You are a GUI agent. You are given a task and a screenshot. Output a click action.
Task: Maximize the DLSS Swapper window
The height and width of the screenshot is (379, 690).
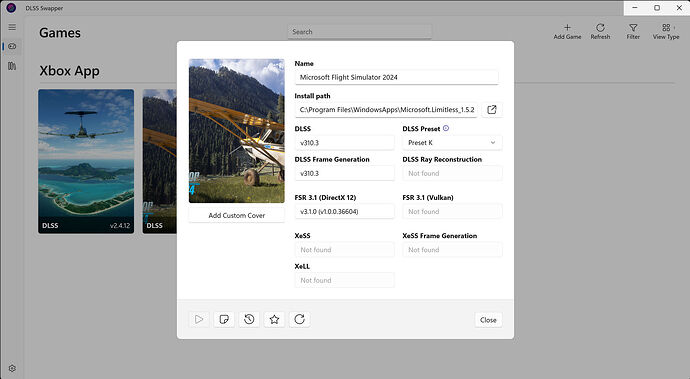click(657, 8)
